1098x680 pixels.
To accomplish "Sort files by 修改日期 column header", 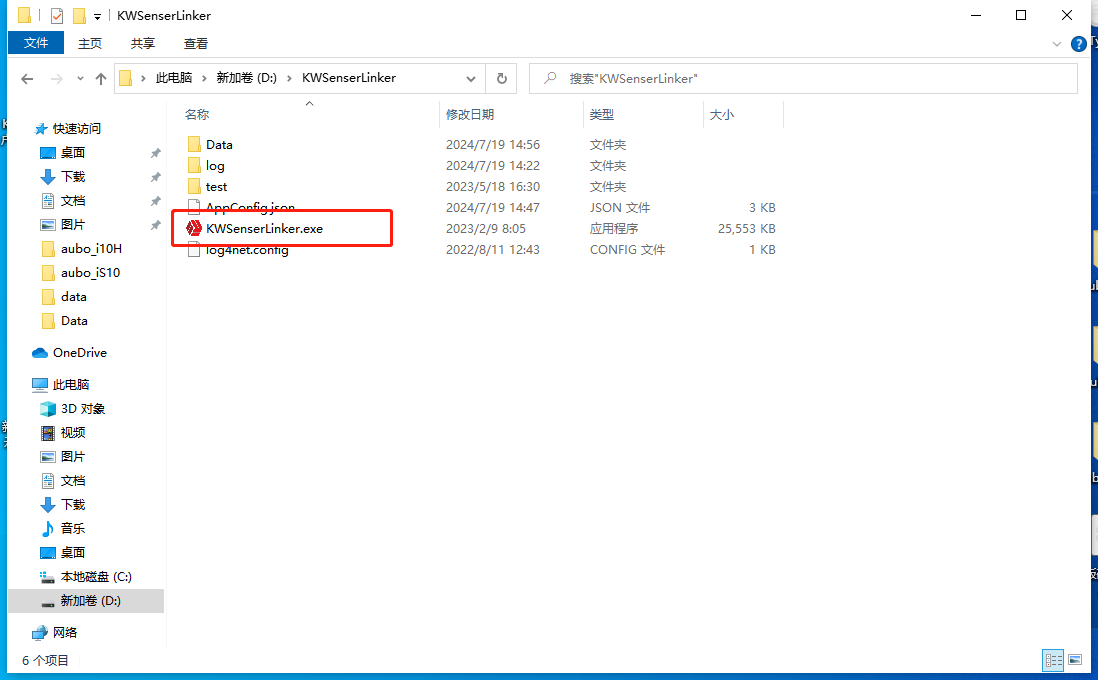I will (470, 115).
